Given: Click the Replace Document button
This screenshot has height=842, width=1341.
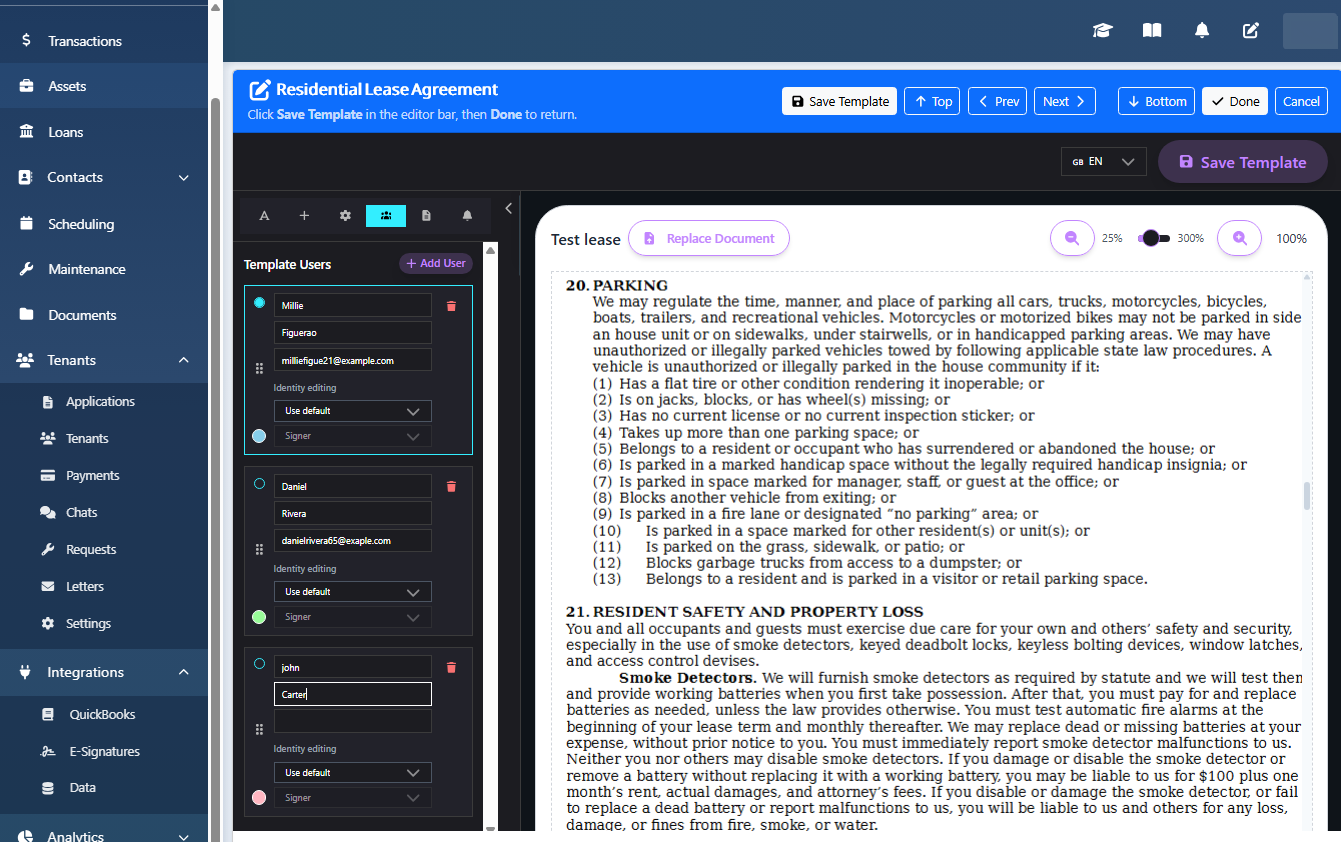Looking at the screenshot, I should [x=709, y=238].
